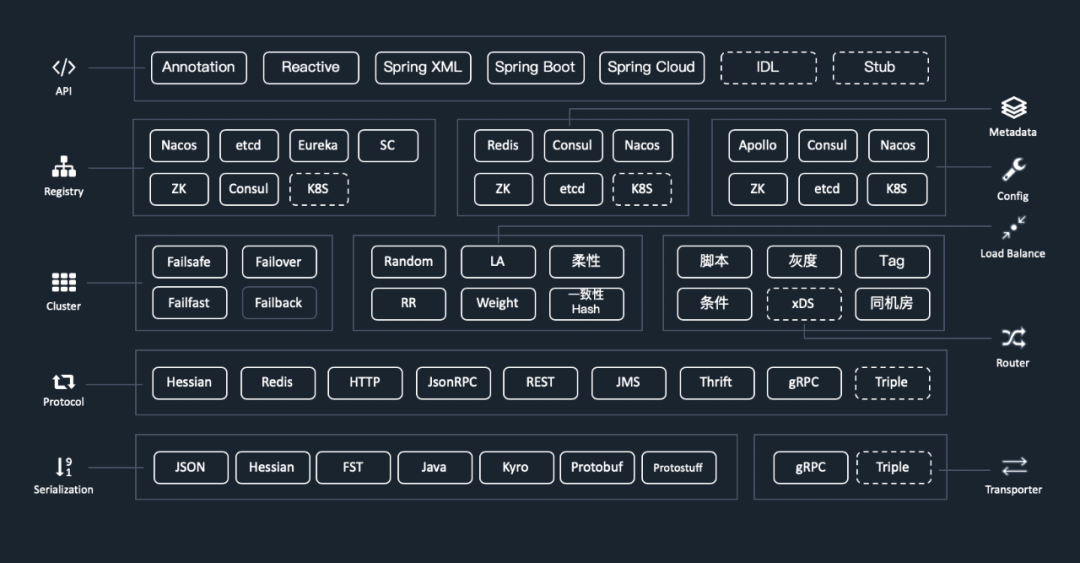This screenshot has width=1080, height=563.
Task: Click the API code brackets icon
Action: [63, 68]
